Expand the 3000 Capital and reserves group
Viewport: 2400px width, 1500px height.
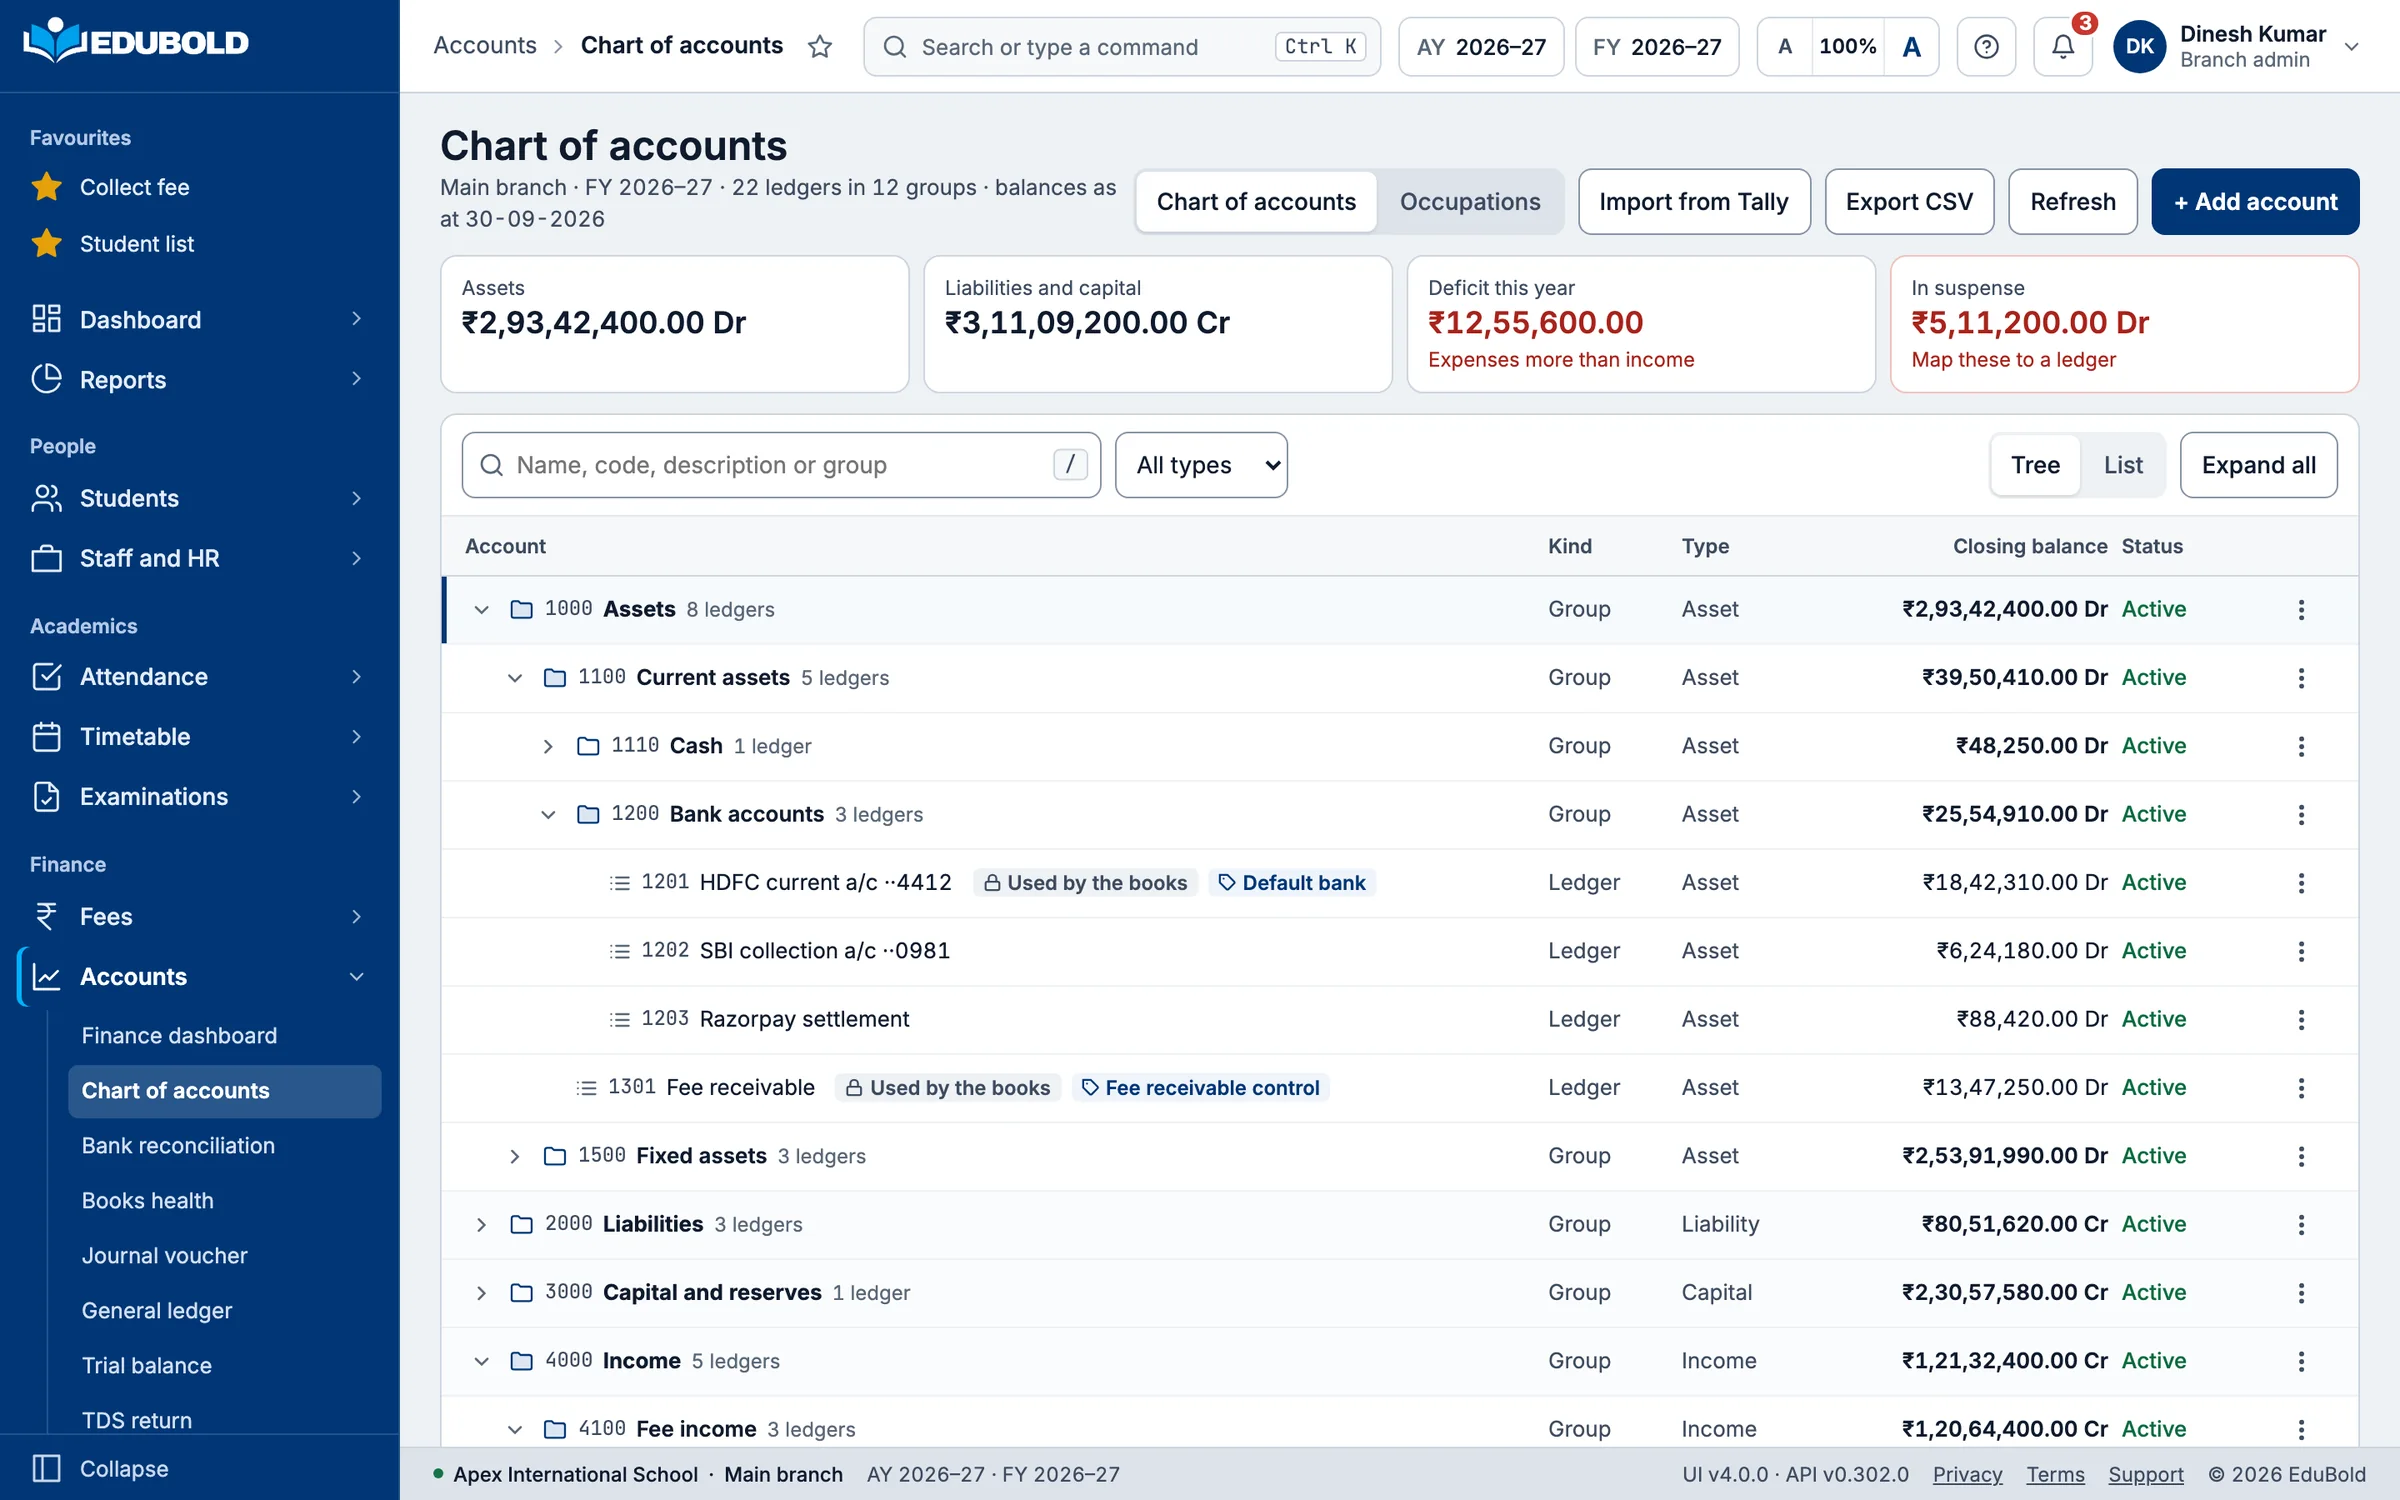click(x=481, y=1293)
